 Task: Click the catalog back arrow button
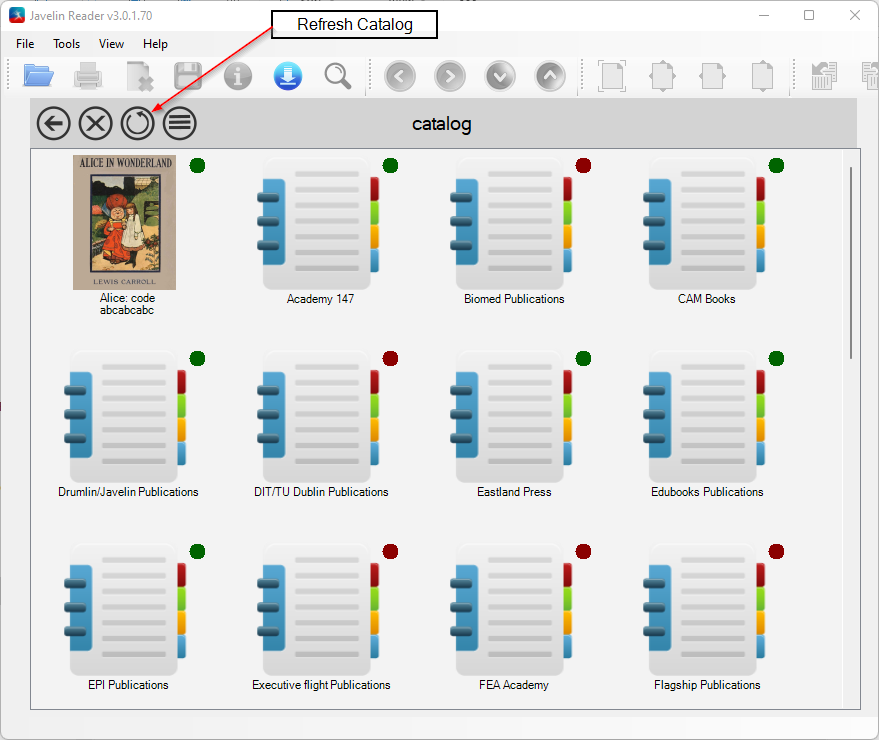tap(54, 123)
